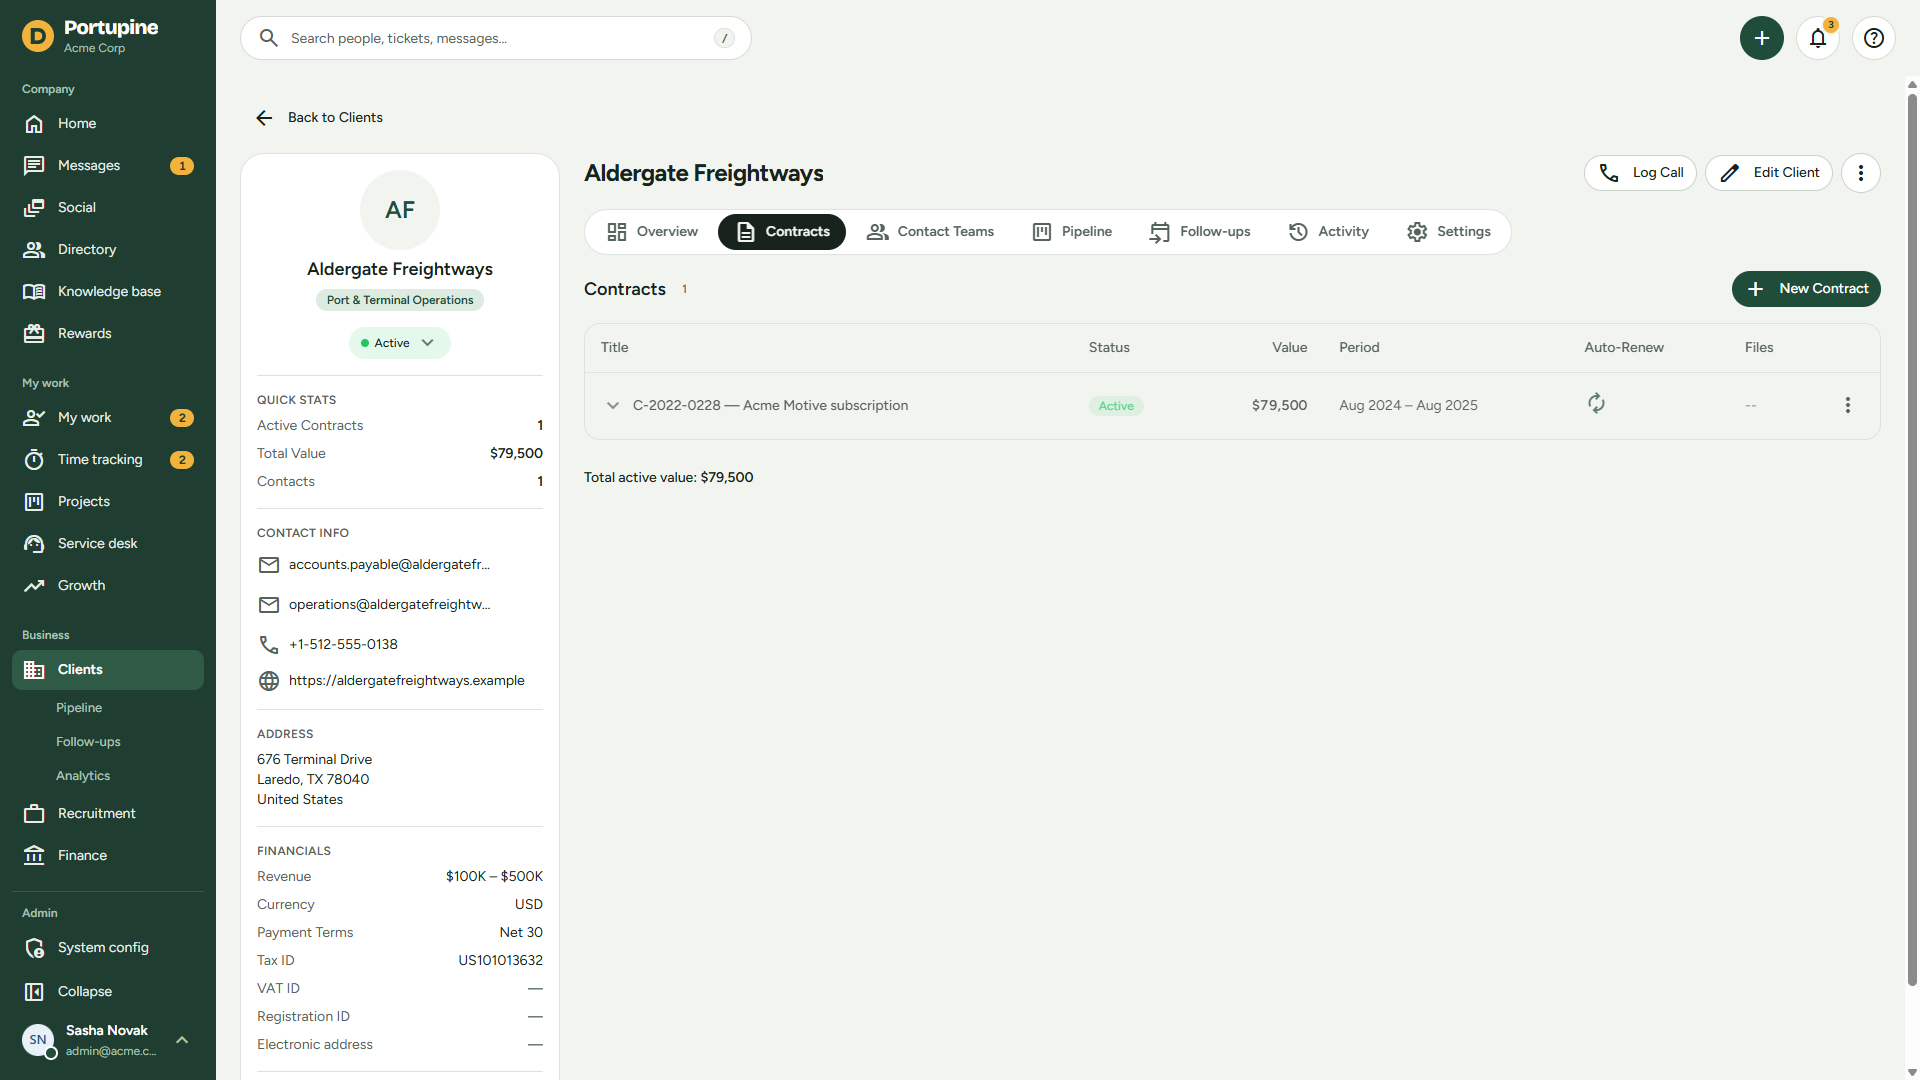Switch to Contact Teams tab
Image resolution: width=1920 pixels, height=1080 pixels.
tap(931, 232)
